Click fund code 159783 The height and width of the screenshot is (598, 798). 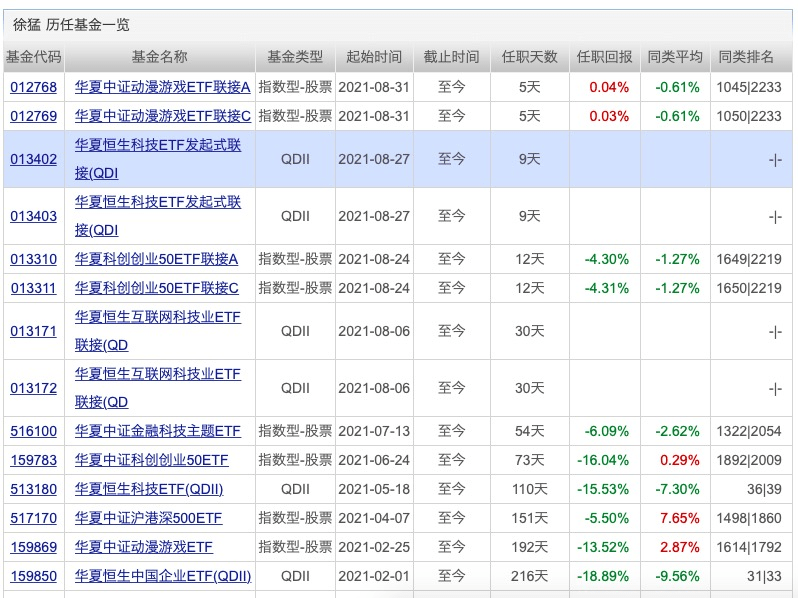[33, 460]
